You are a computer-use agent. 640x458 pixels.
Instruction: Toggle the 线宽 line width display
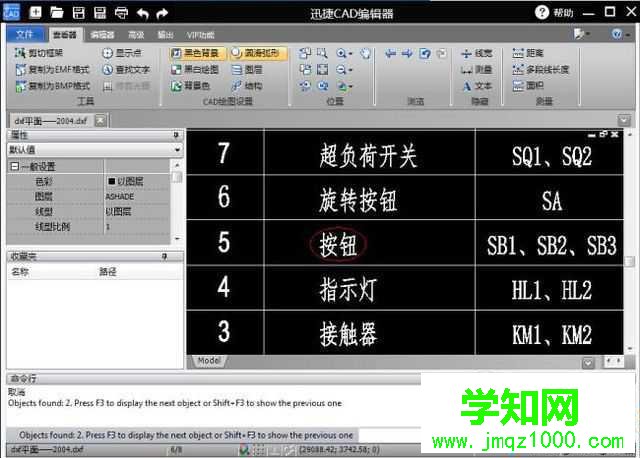[477, 53]
